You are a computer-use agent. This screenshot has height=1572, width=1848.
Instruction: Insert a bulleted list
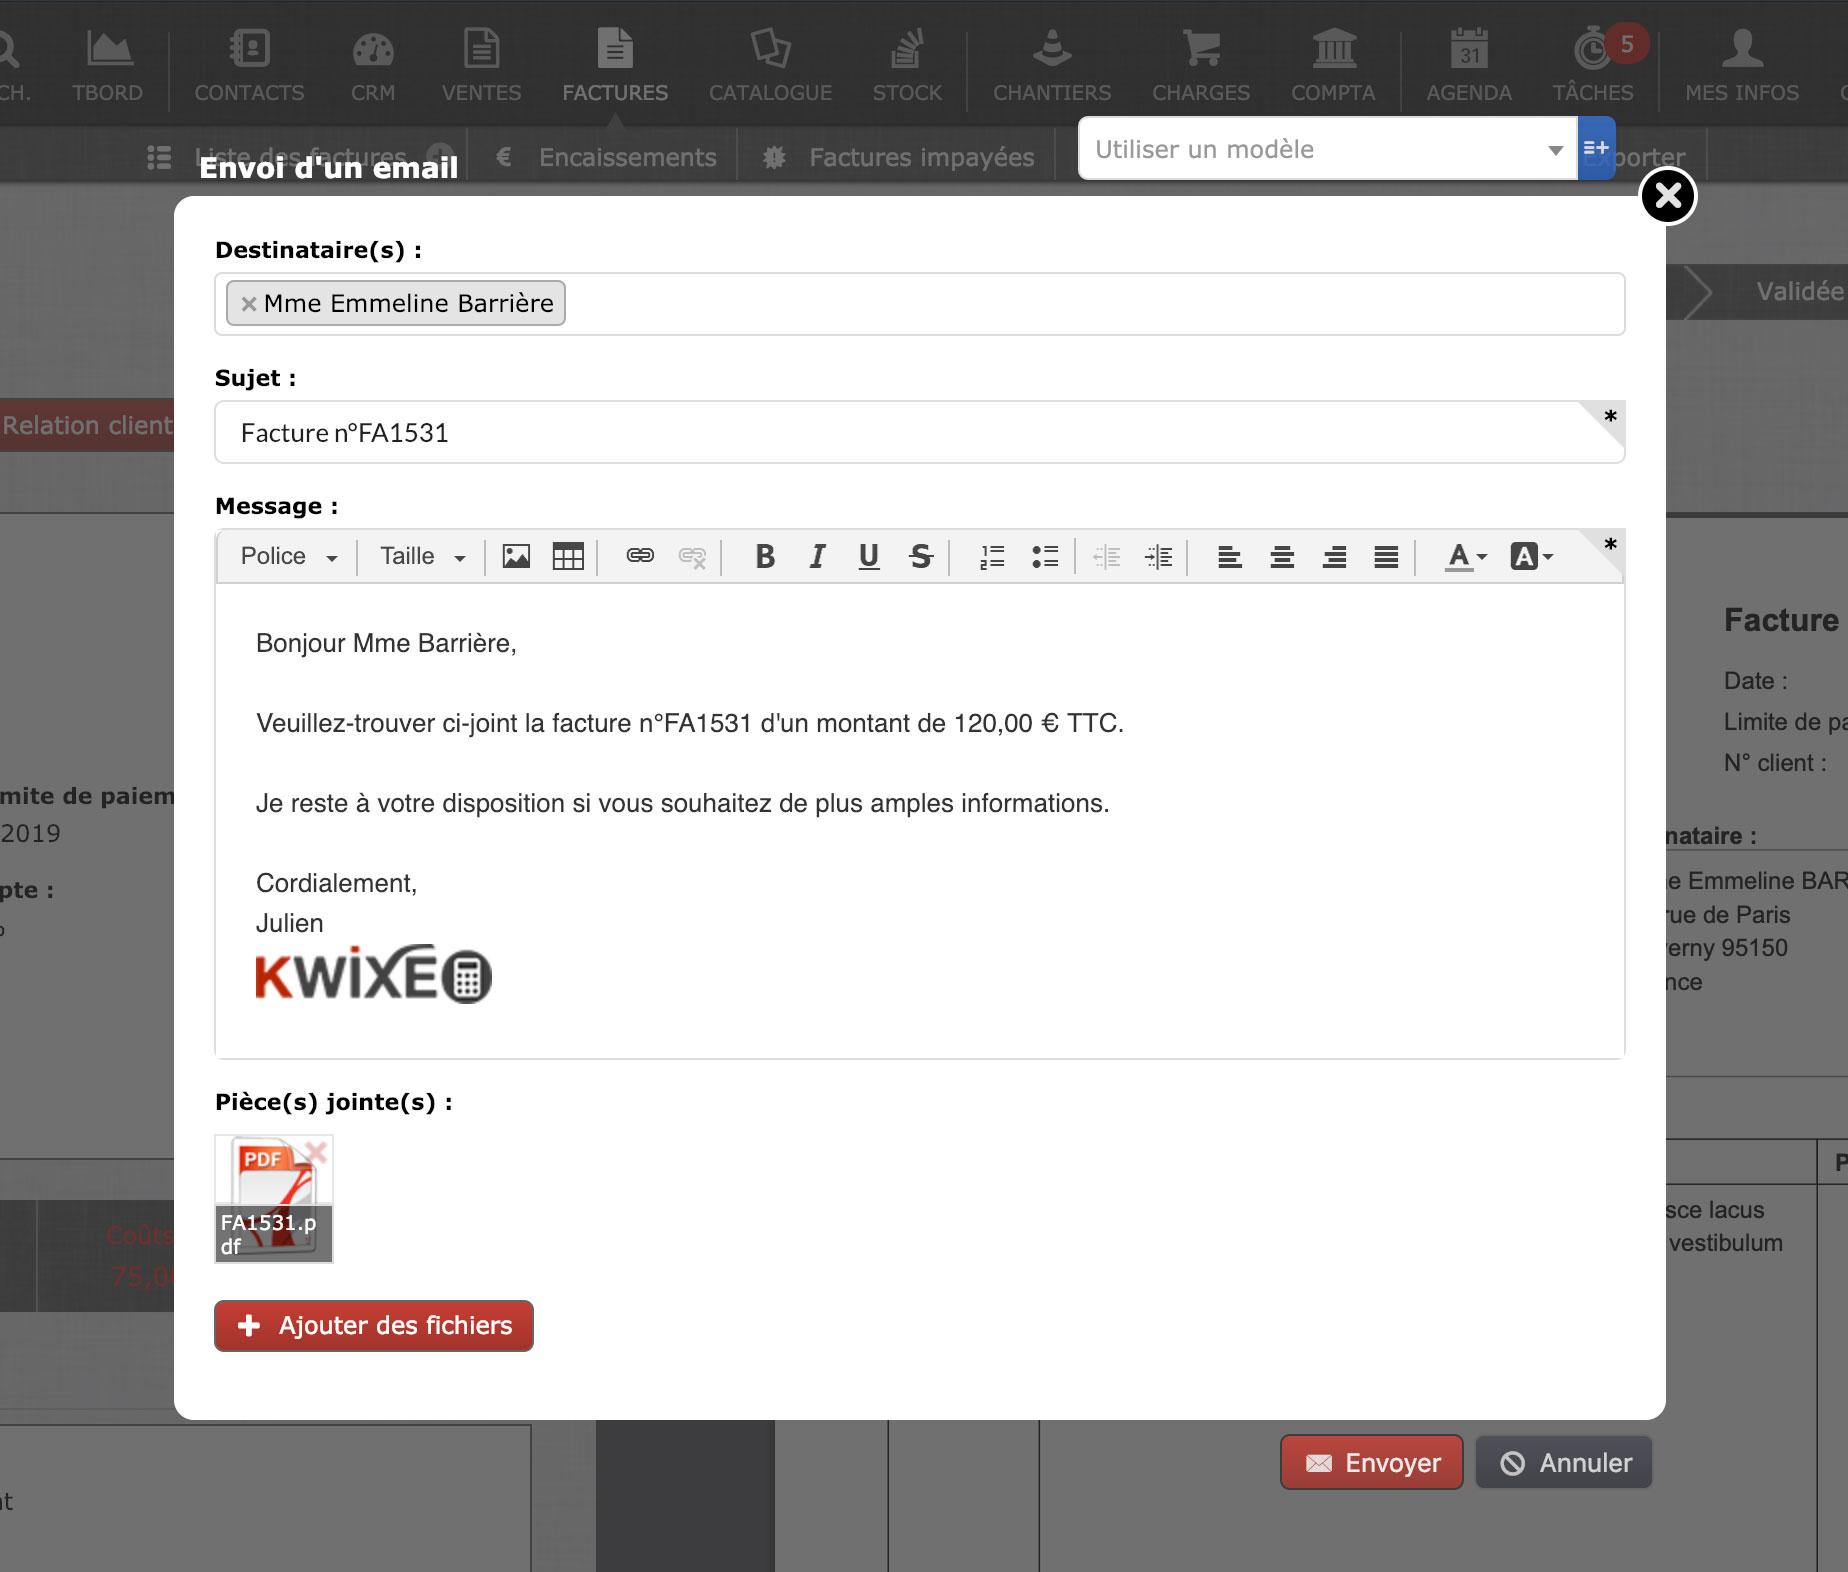coord(1045,556)
